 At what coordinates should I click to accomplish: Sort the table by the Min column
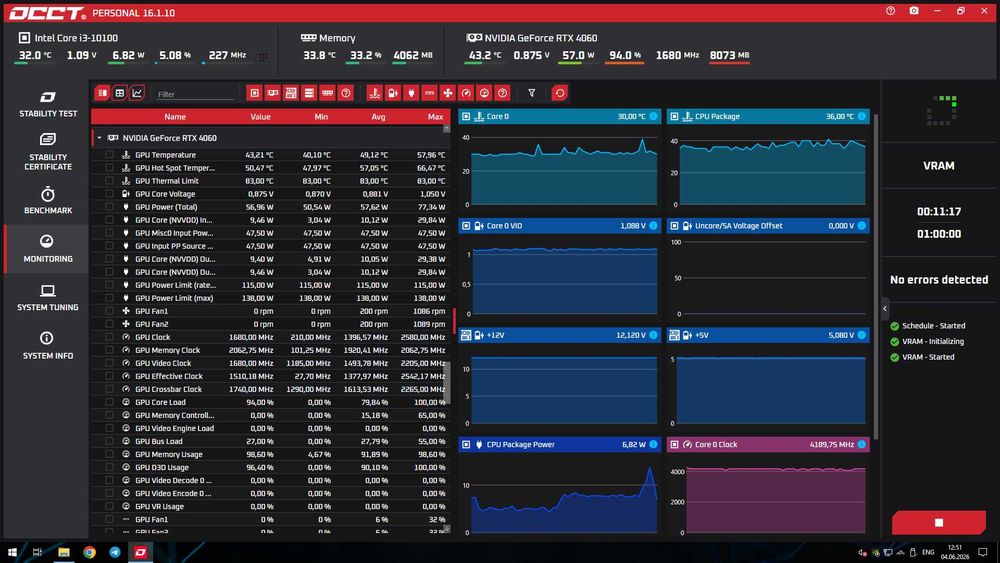click(321, 117)
